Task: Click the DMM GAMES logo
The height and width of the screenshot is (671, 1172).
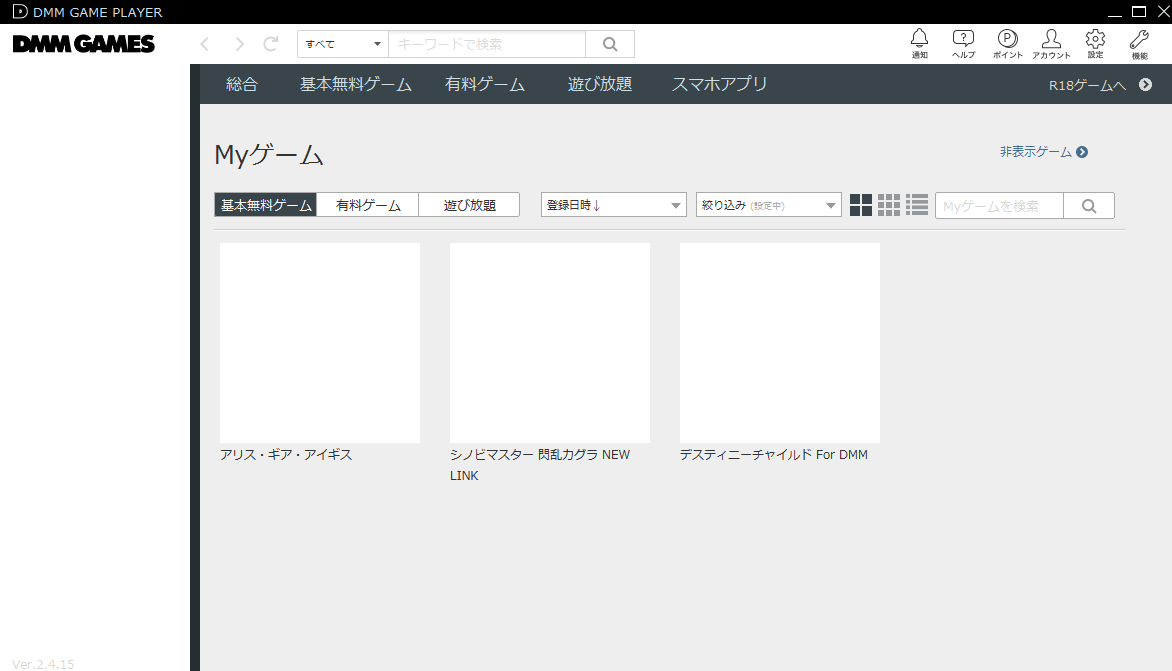Action: click(x=84, y=44)
